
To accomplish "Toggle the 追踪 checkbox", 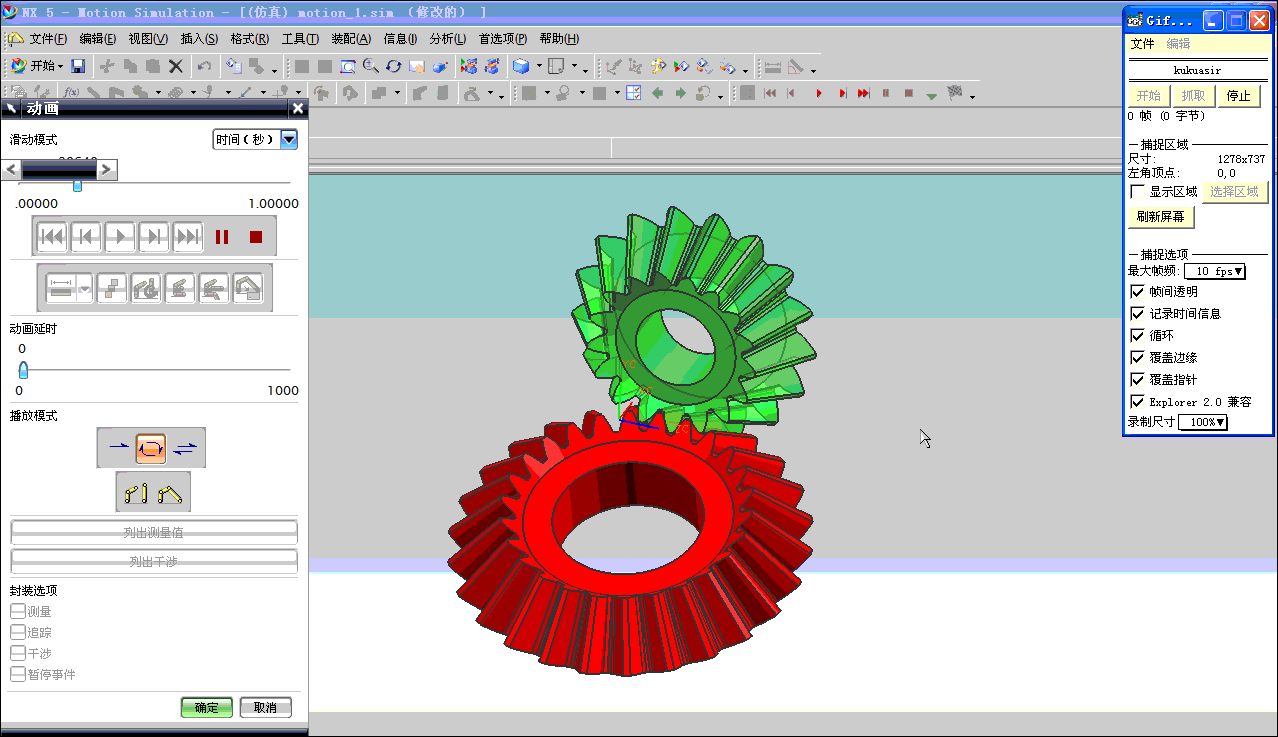I will [x=17, y=632].
